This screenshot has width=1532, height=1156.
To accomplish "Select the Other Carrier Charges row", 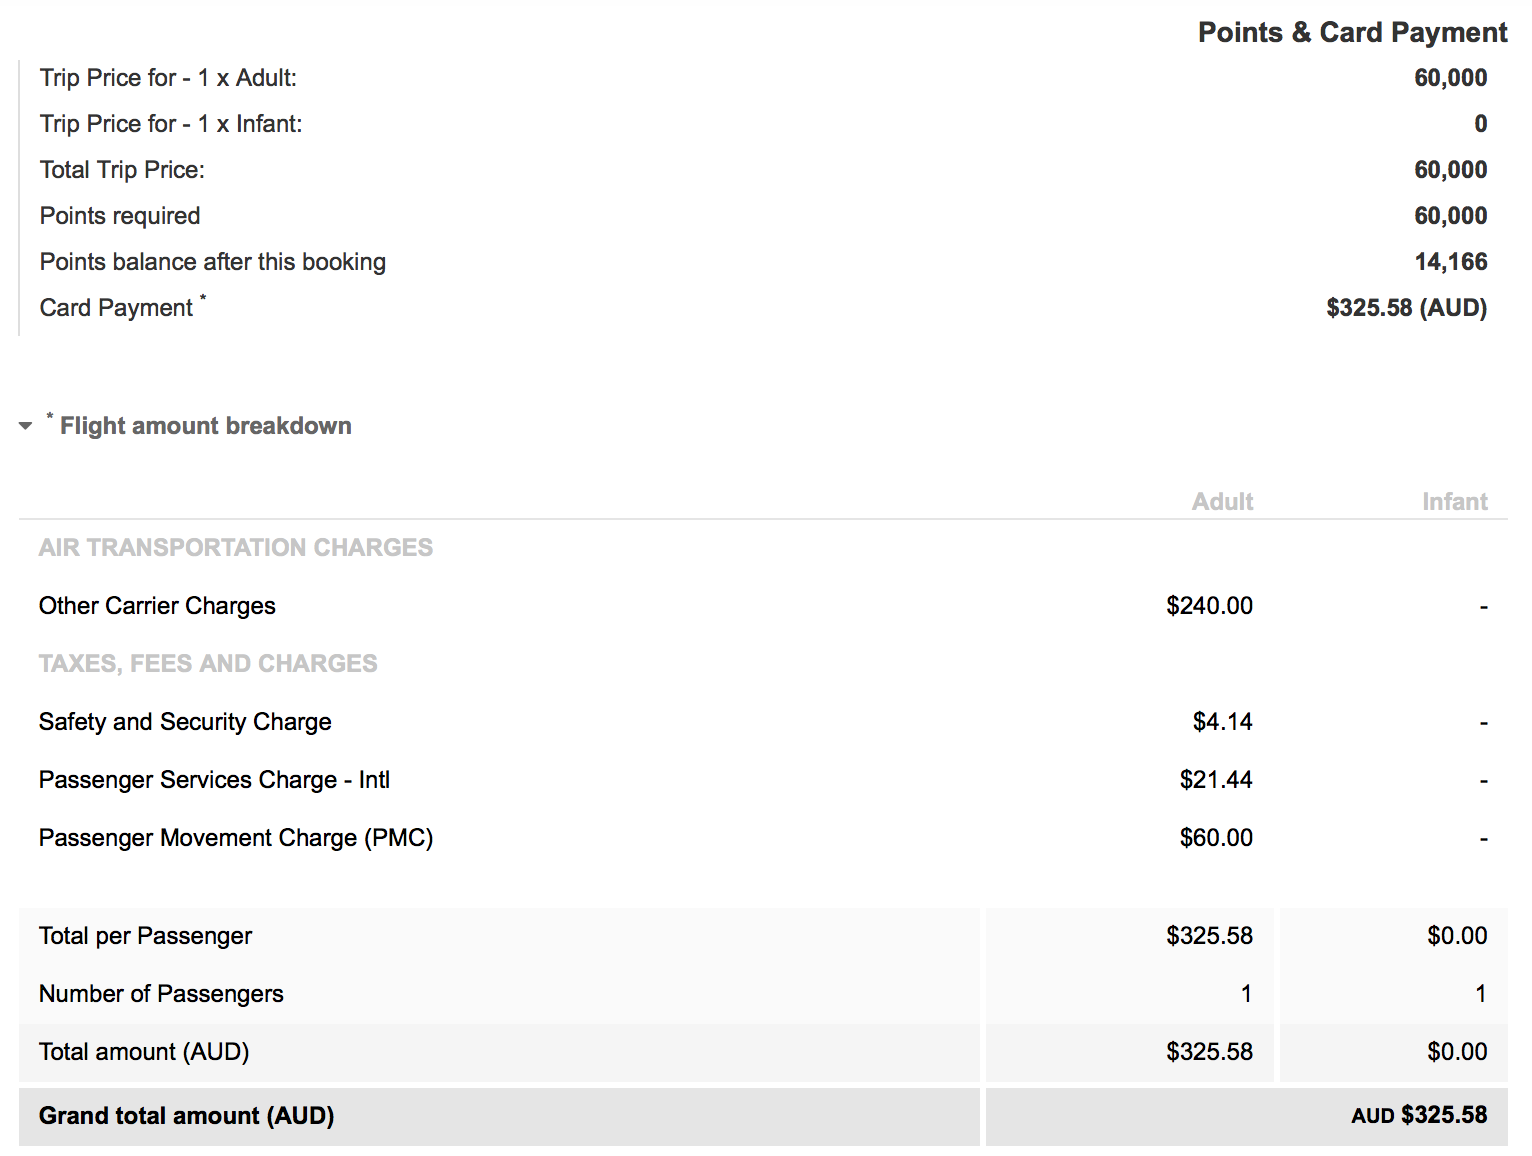I will pyautogui.click(x=763, y=606).
